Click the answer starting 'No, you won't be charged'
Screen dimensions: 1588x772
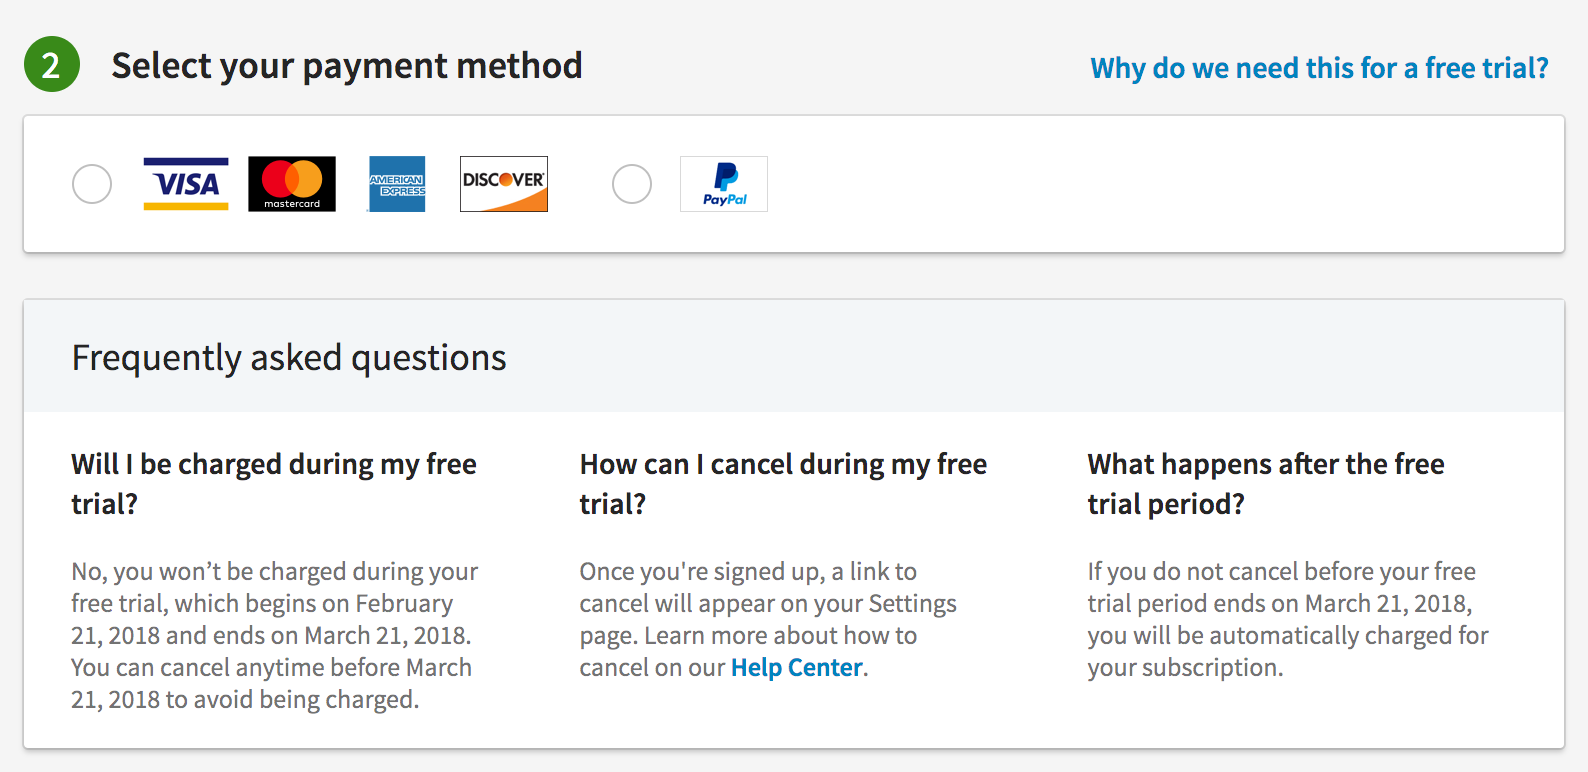[x=275, y=635]
